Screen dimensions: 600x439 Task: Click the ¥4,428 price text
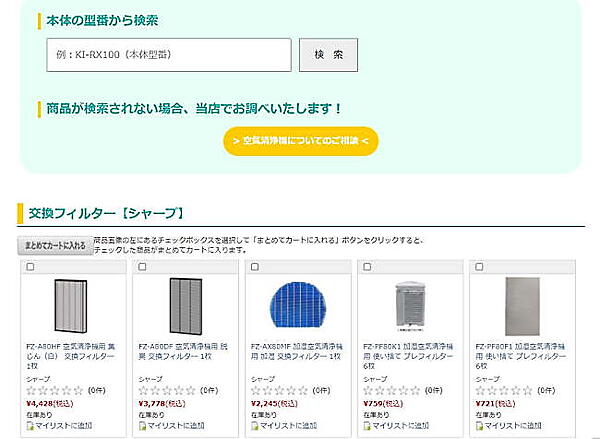coord(49,403)
